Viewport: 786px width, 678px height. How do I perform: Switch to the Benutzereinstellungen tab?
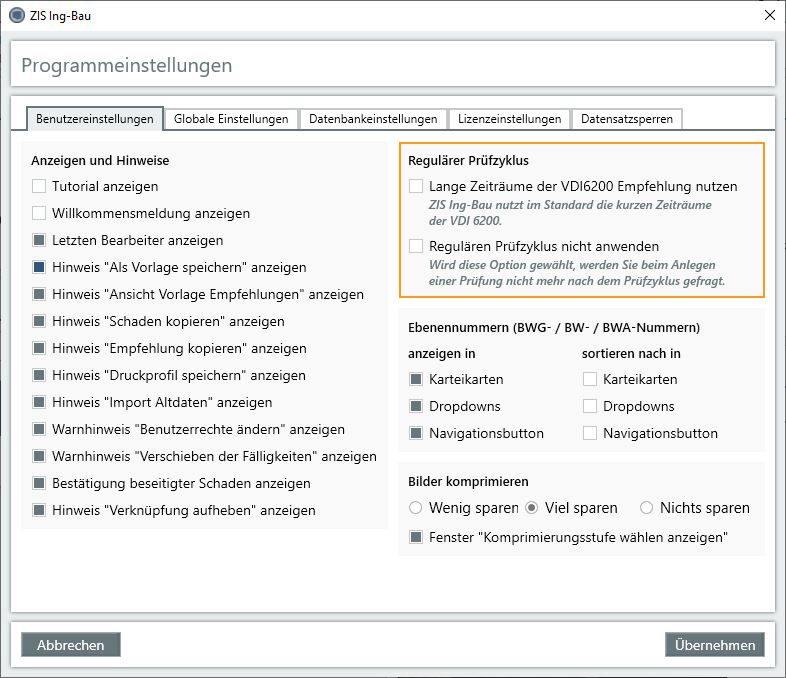tap(95, 119)
